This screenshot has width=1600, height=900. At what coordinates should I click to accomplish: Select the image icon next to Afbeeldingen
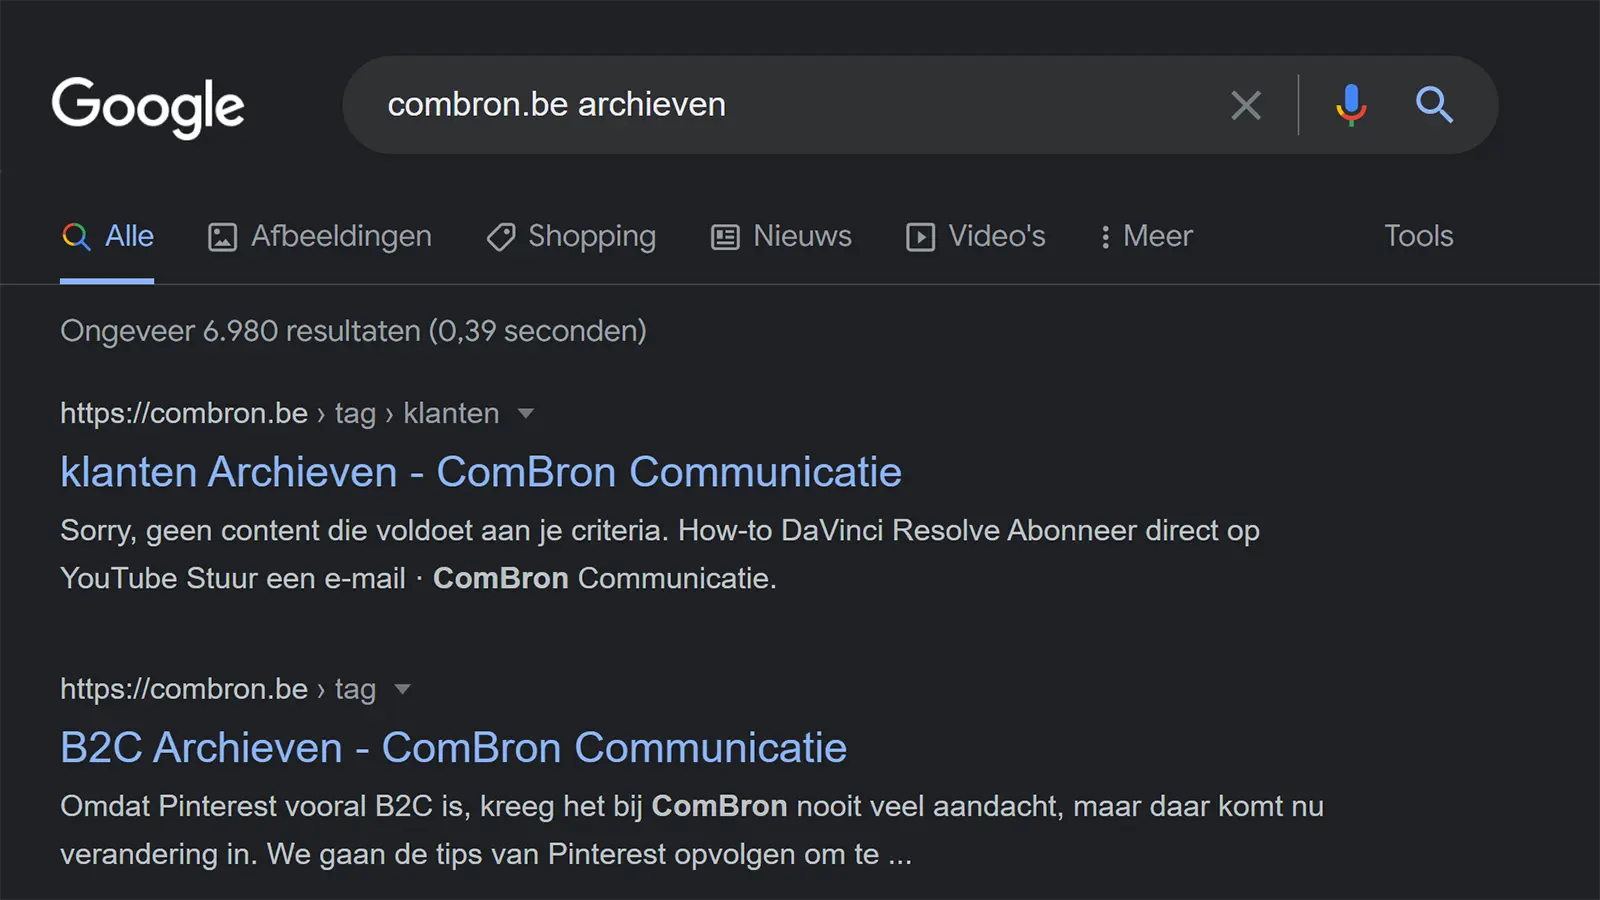coord(220,237)
